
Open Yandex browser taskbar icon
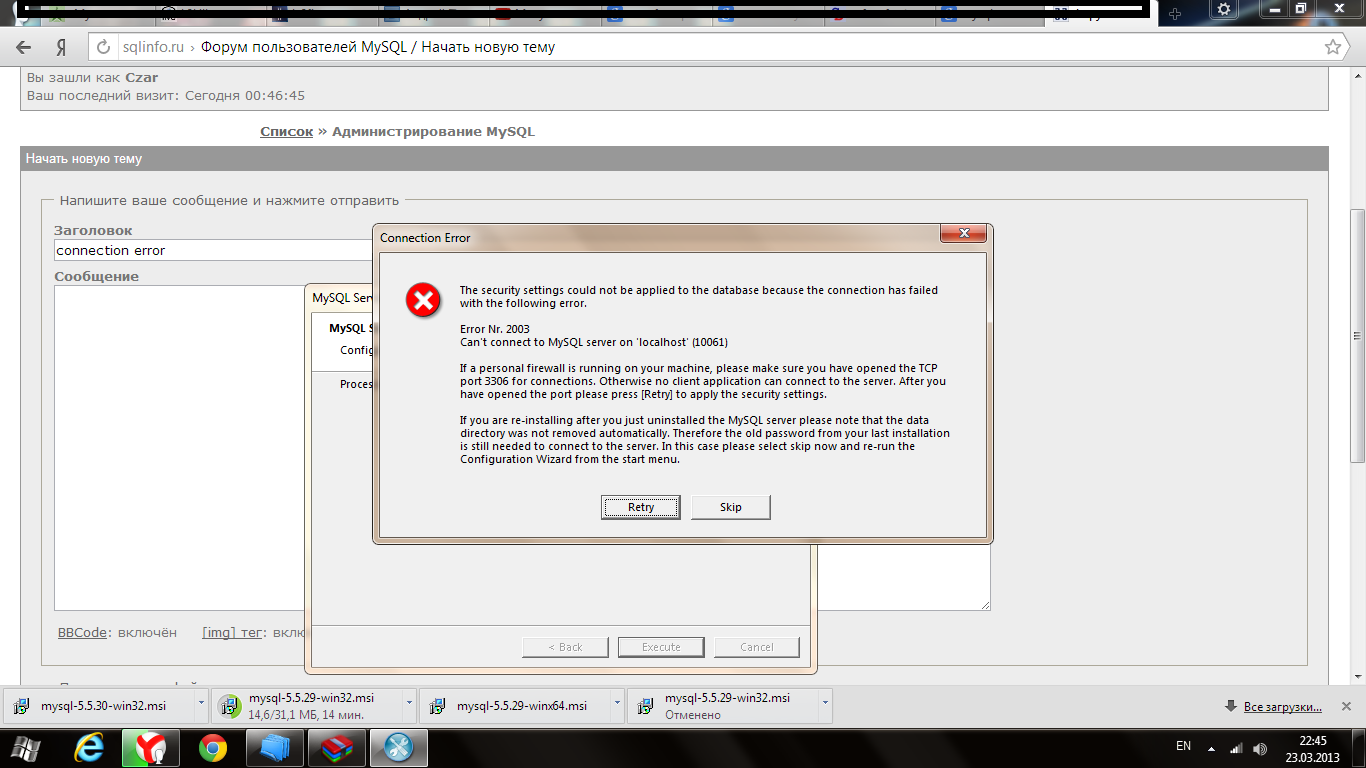[150, 747]
